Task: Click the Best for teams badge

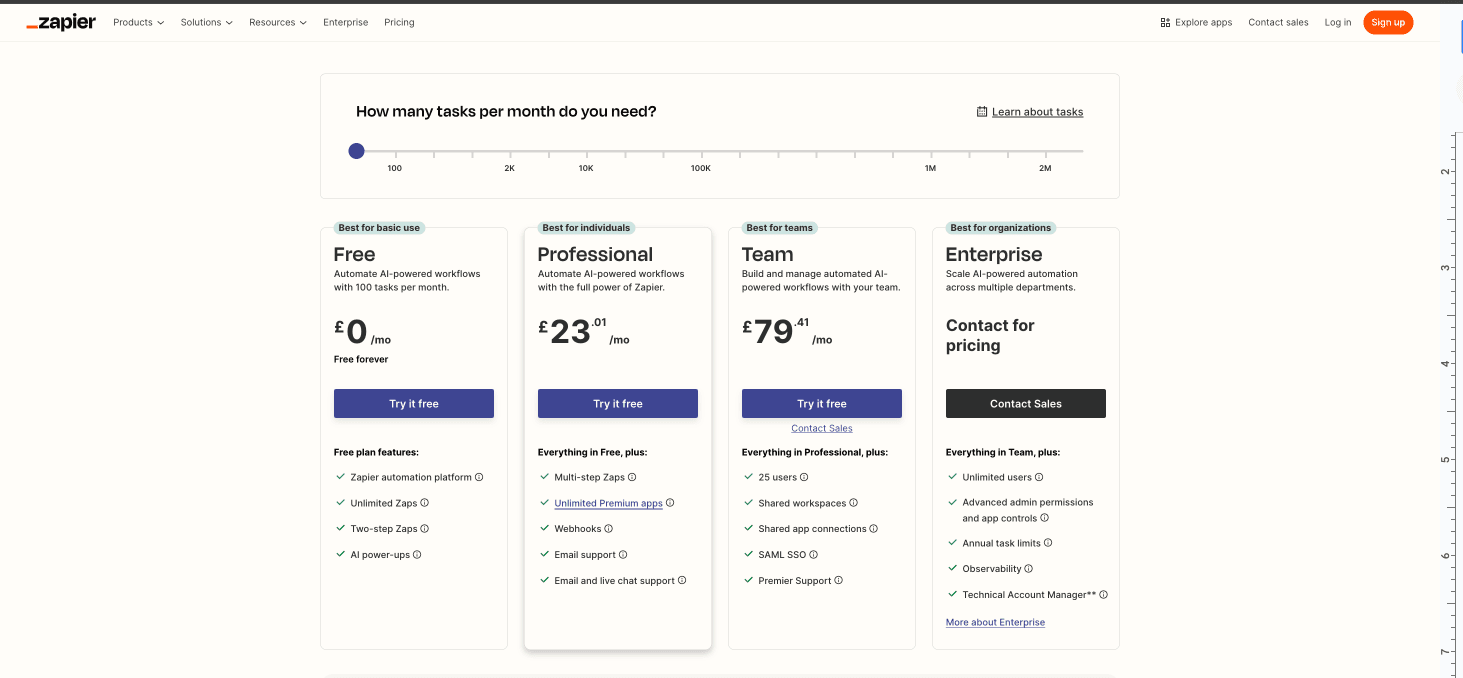Action: [x=780, y=228]
